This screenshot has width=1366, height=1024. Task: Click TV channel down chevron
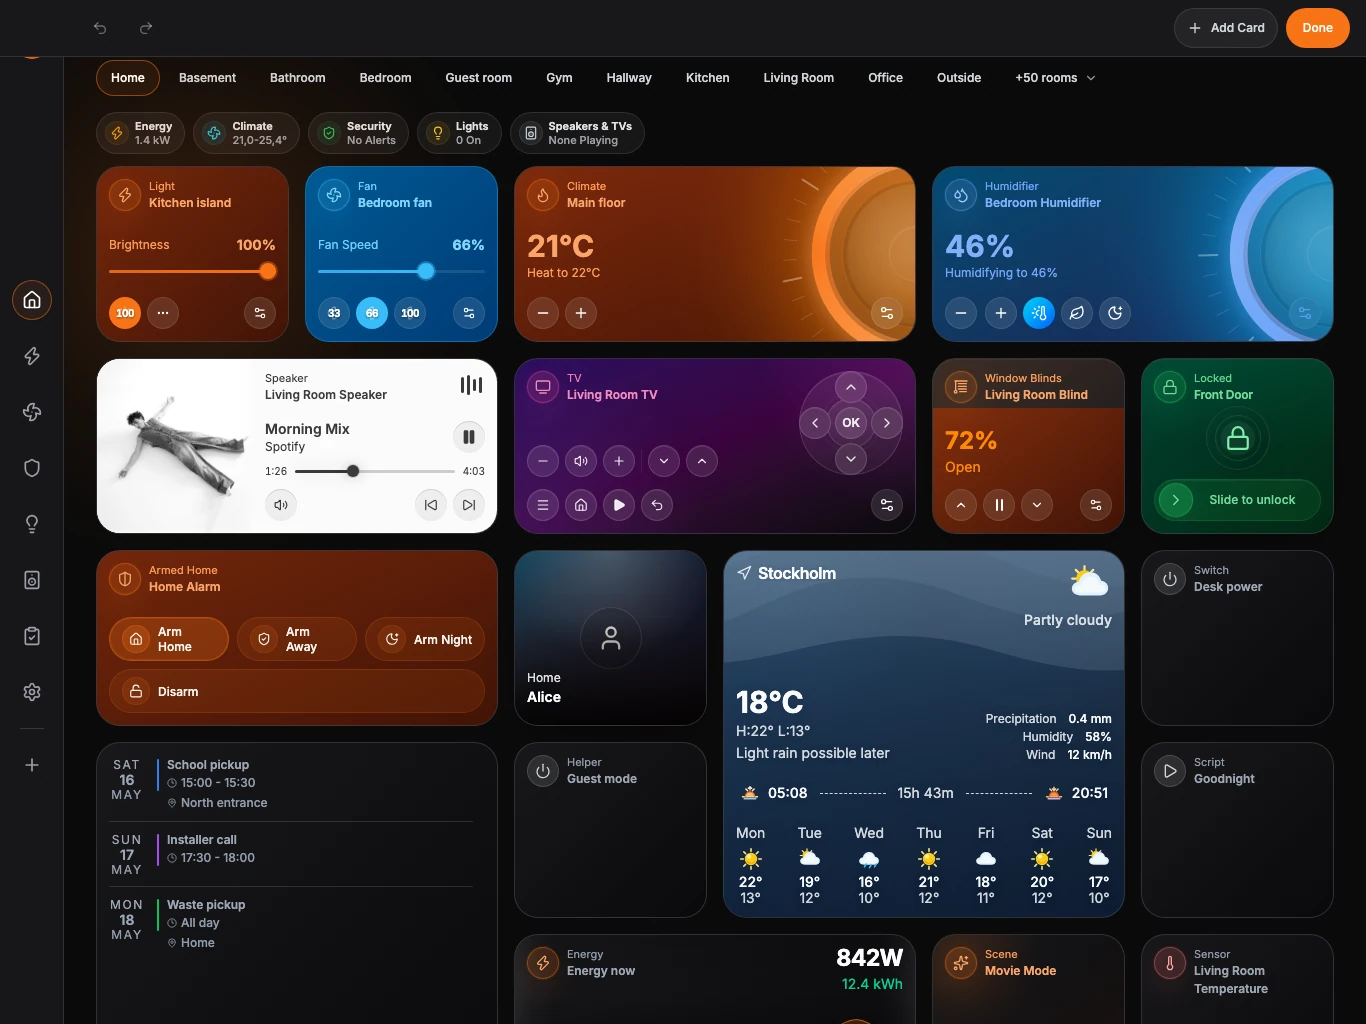664,461
